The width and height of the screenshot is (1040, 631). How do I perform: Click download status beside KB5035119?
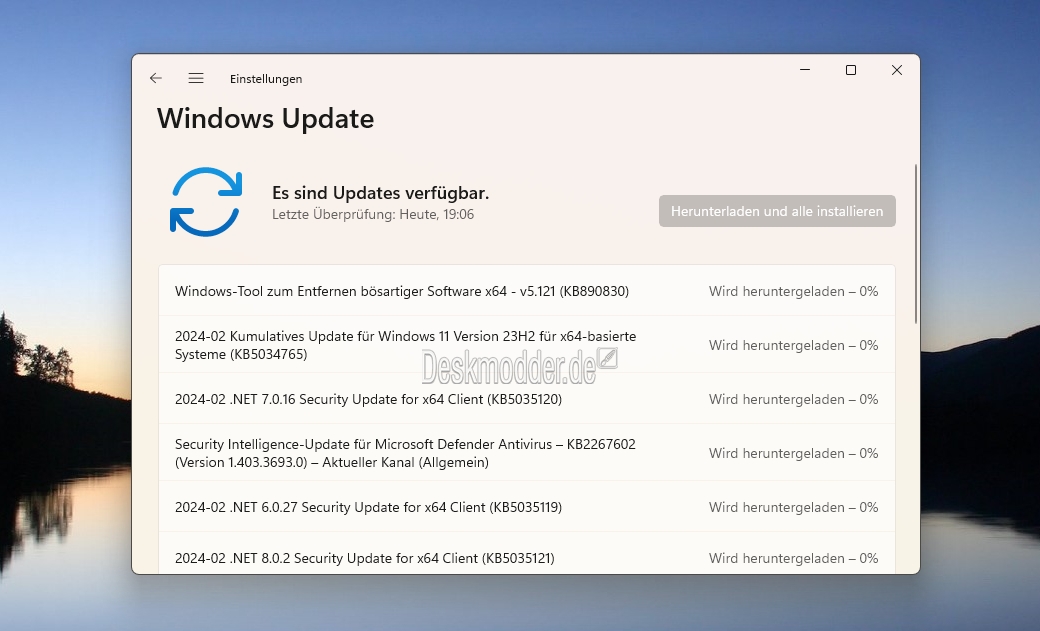coord(793,507)
